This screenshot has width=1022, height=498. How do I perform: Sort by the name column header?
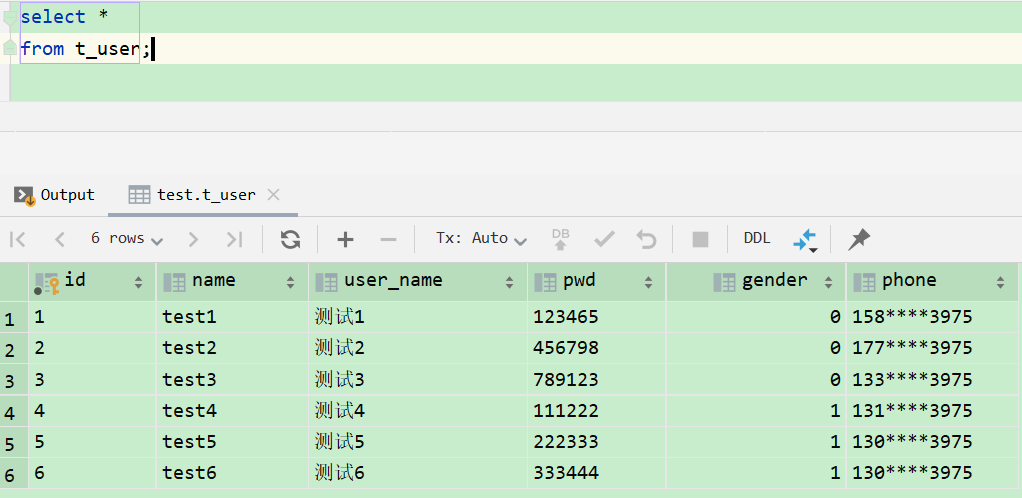[232, 282]
